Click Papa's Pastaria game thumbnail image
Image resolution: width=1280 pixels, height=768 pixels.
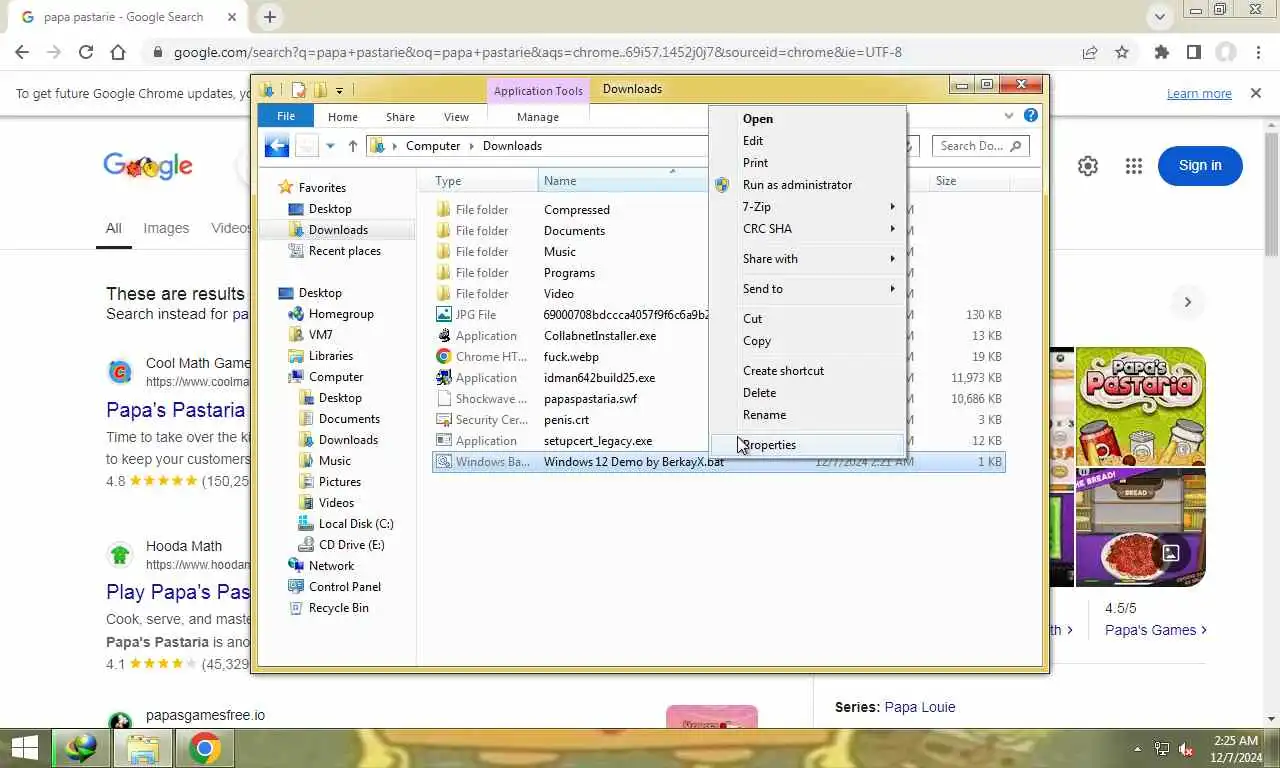(x=1141, y=406)
